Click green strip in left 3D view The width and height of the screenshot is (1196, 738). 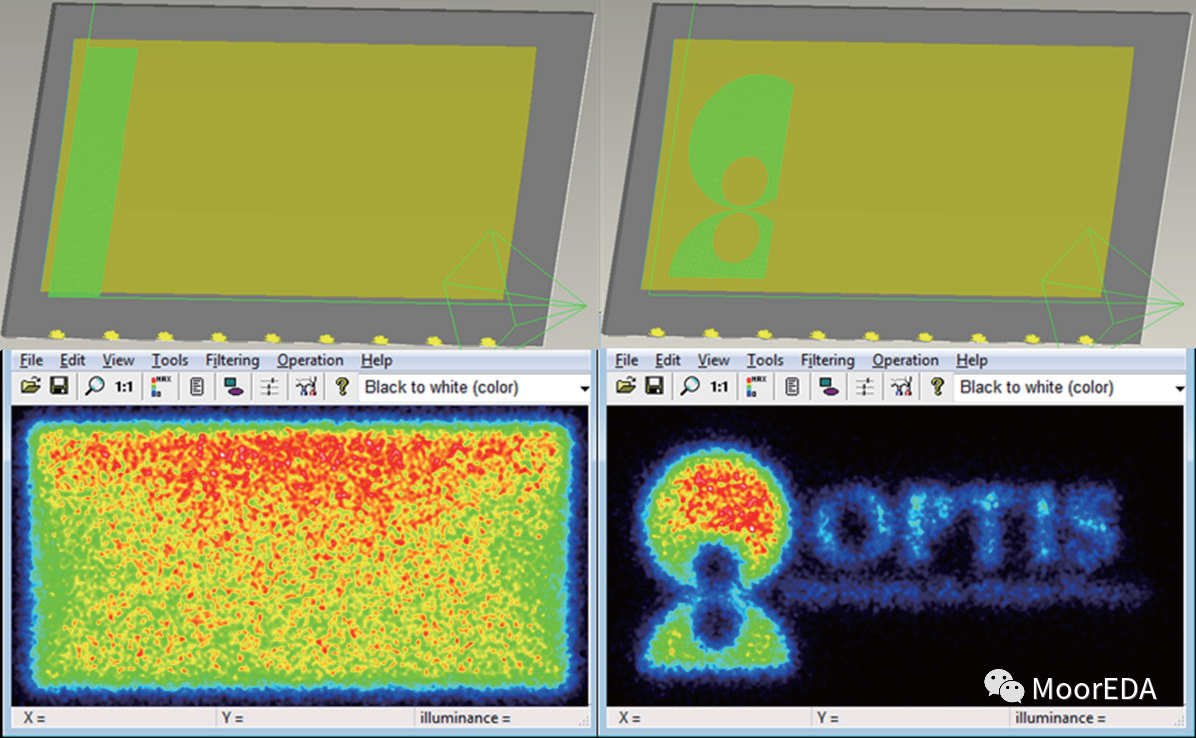(93, 172)
